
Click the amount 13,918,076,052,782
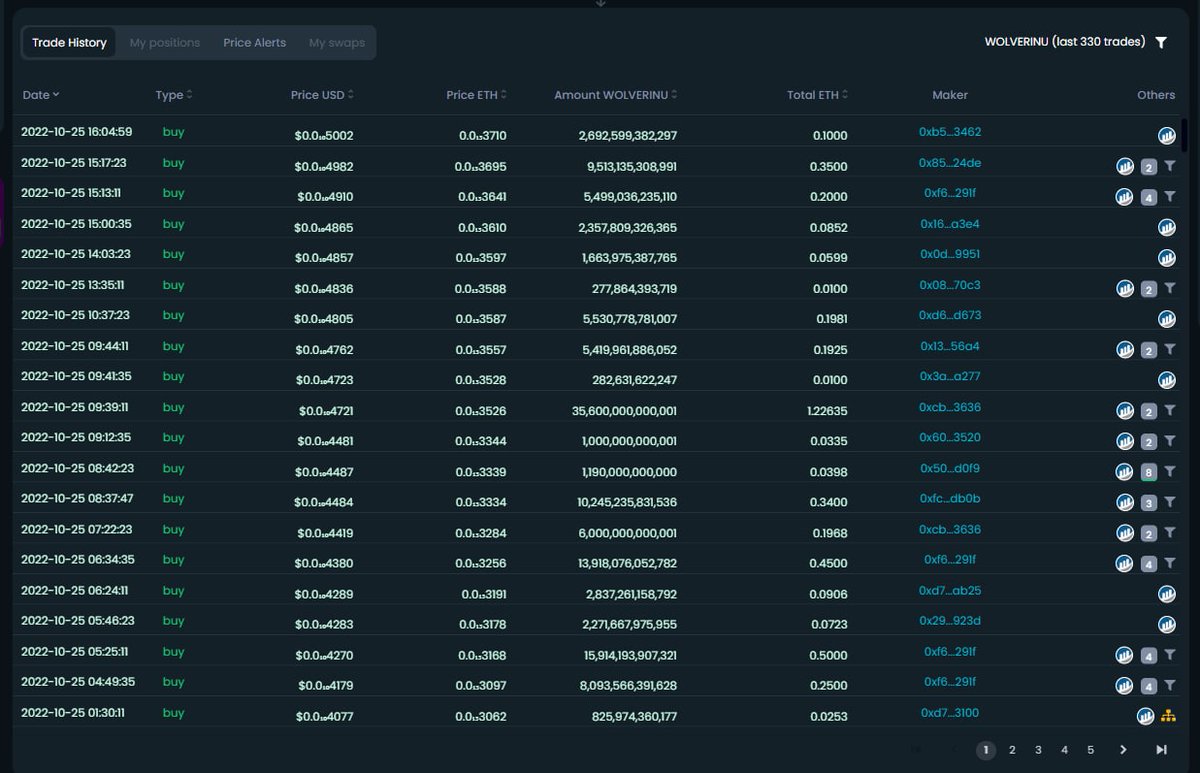tap(628, 563)
